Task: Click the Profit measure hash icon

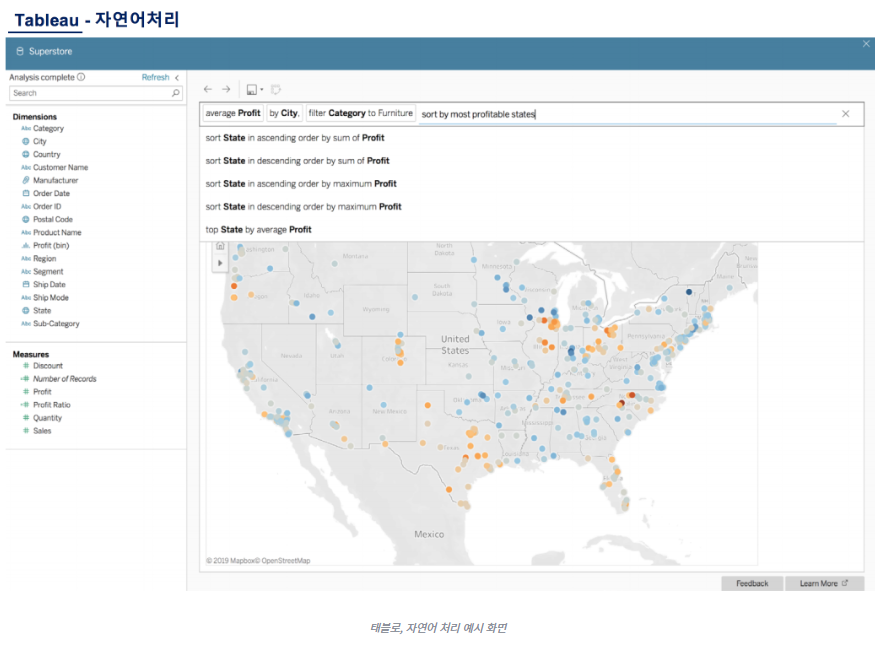Action: tap(26, 392)
